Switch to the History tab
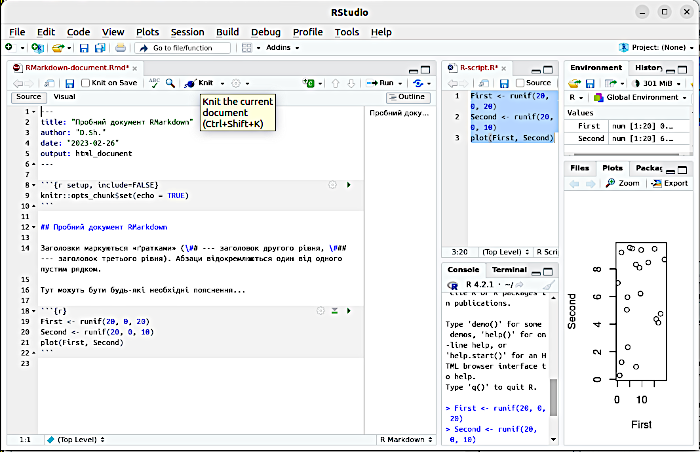Screen dimensions: 700x452 (x=648, y=67)
